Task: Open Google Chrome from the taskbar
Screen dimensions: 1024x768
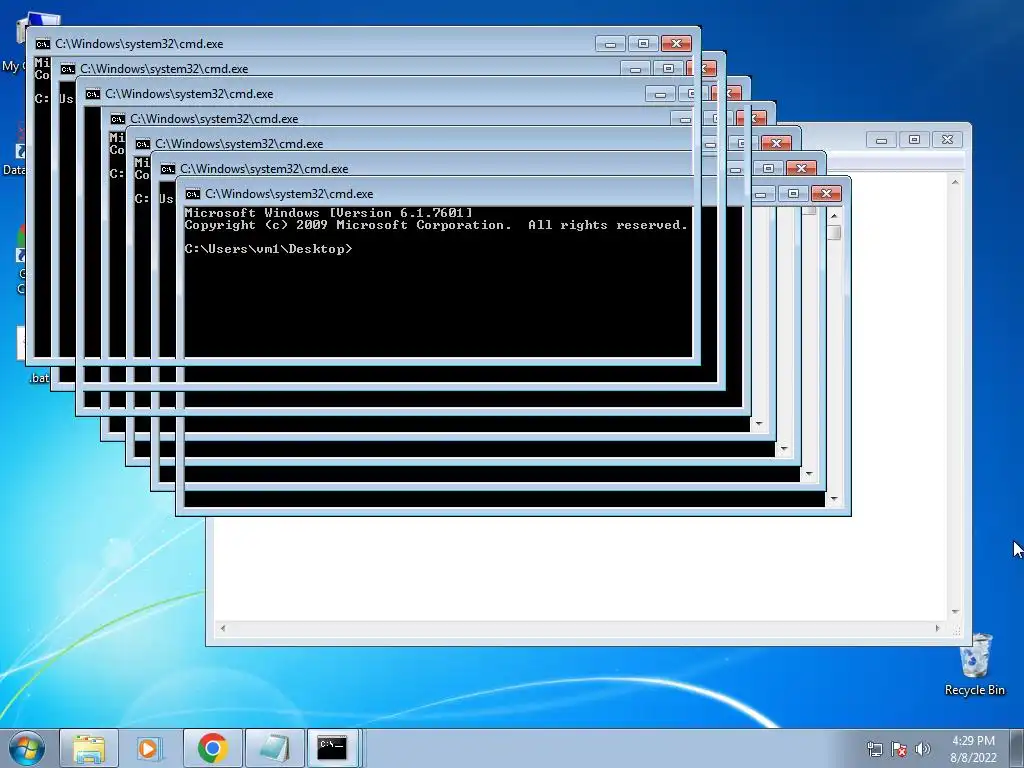Action: [212, 748]
